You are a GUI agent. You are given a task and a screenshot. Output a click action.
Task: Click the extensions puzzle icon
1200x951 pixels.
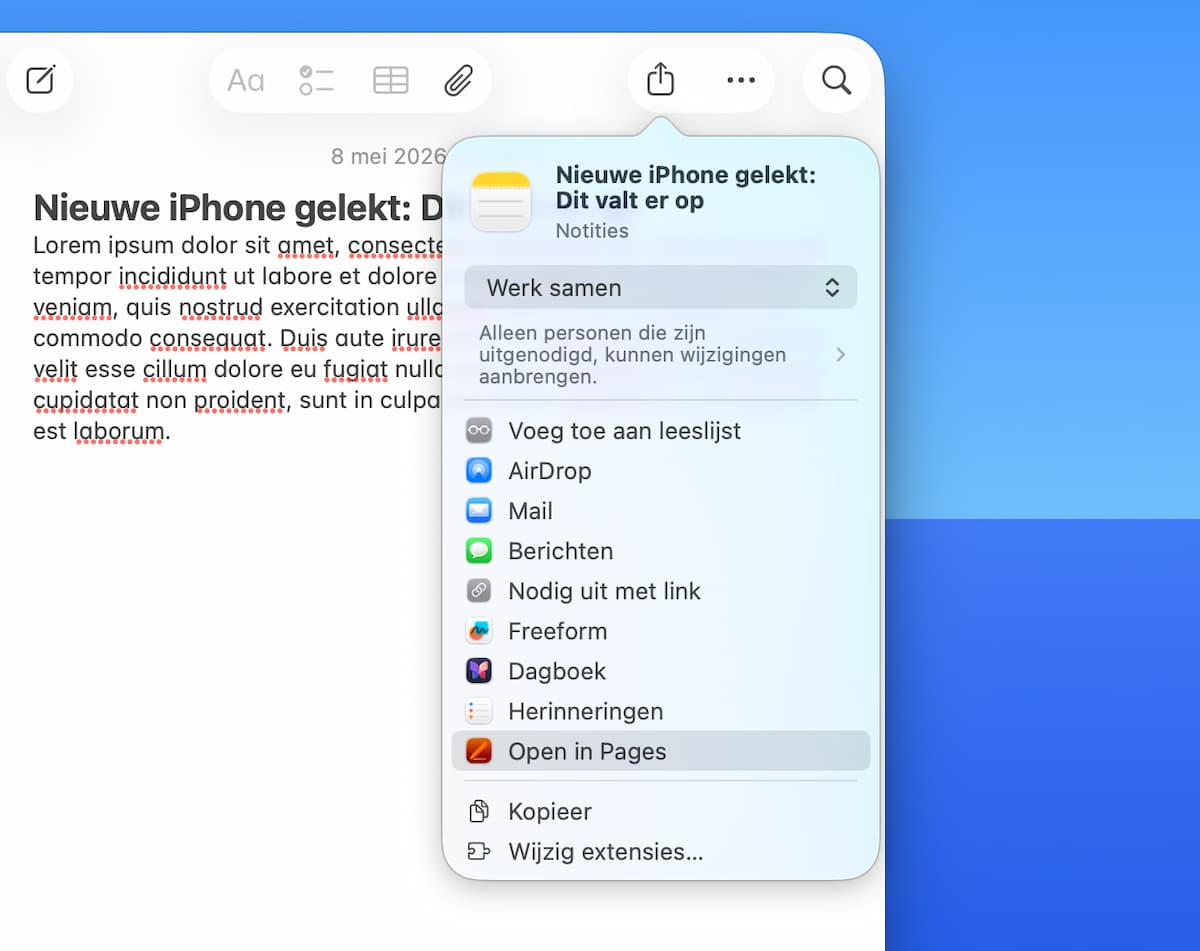[x=479, y=851]
